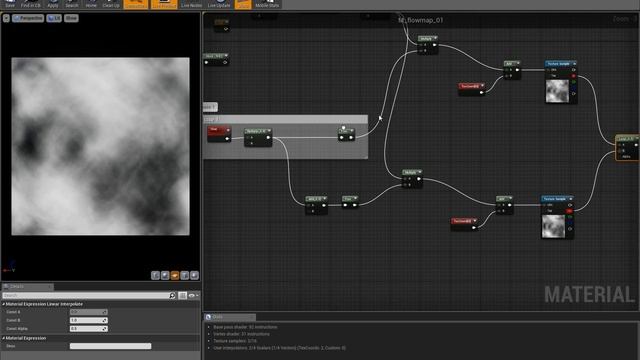Open viewport options arrow beside Perspective
Image resolution: width=640 pixels, height=360 pixels.
(x=6, y=18)
